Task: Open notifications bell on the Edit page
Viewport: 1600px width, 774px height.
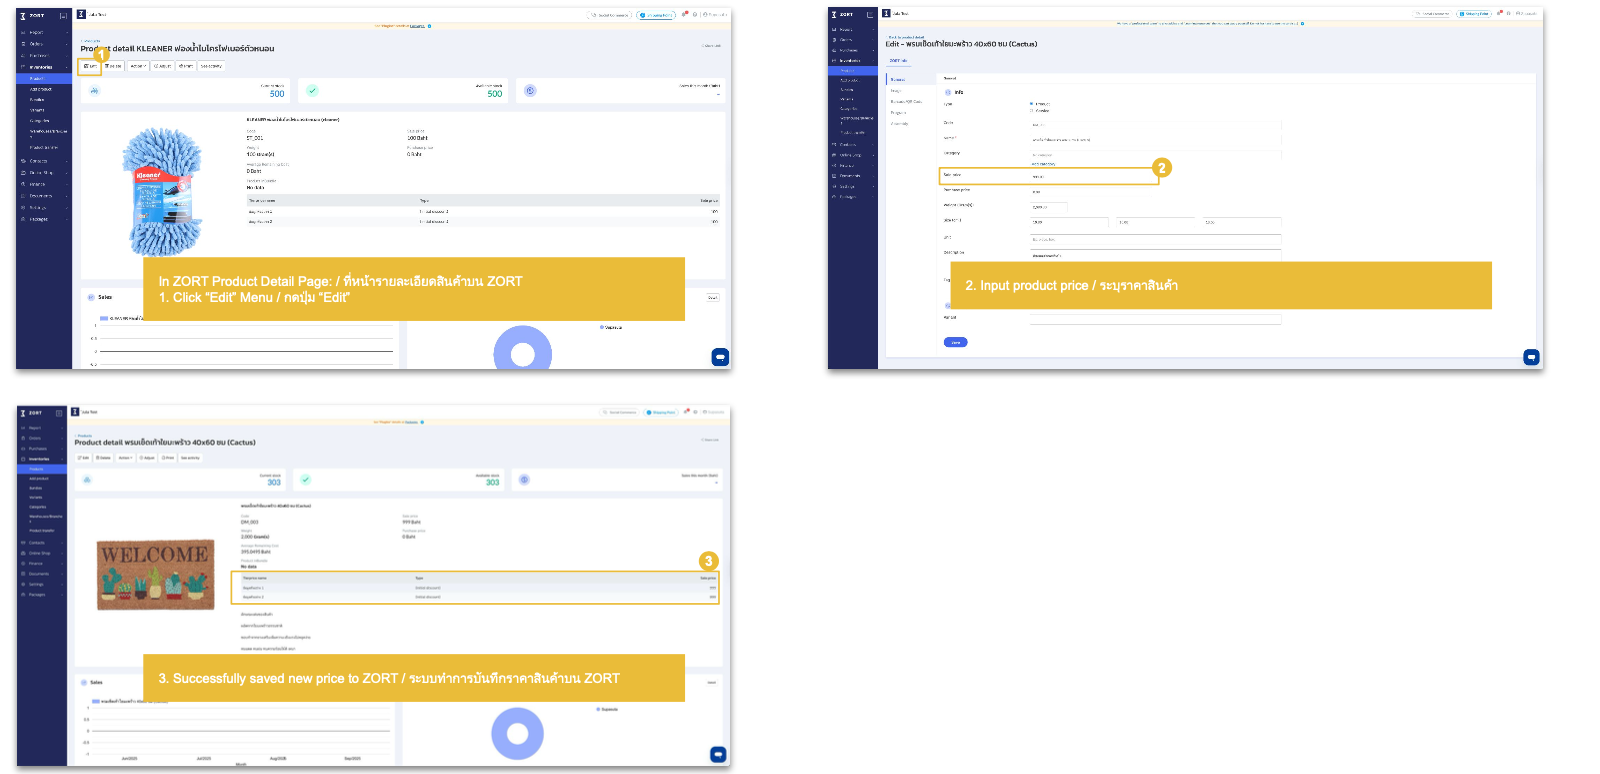Action: pyautogui.click(x=1500, y=13)
